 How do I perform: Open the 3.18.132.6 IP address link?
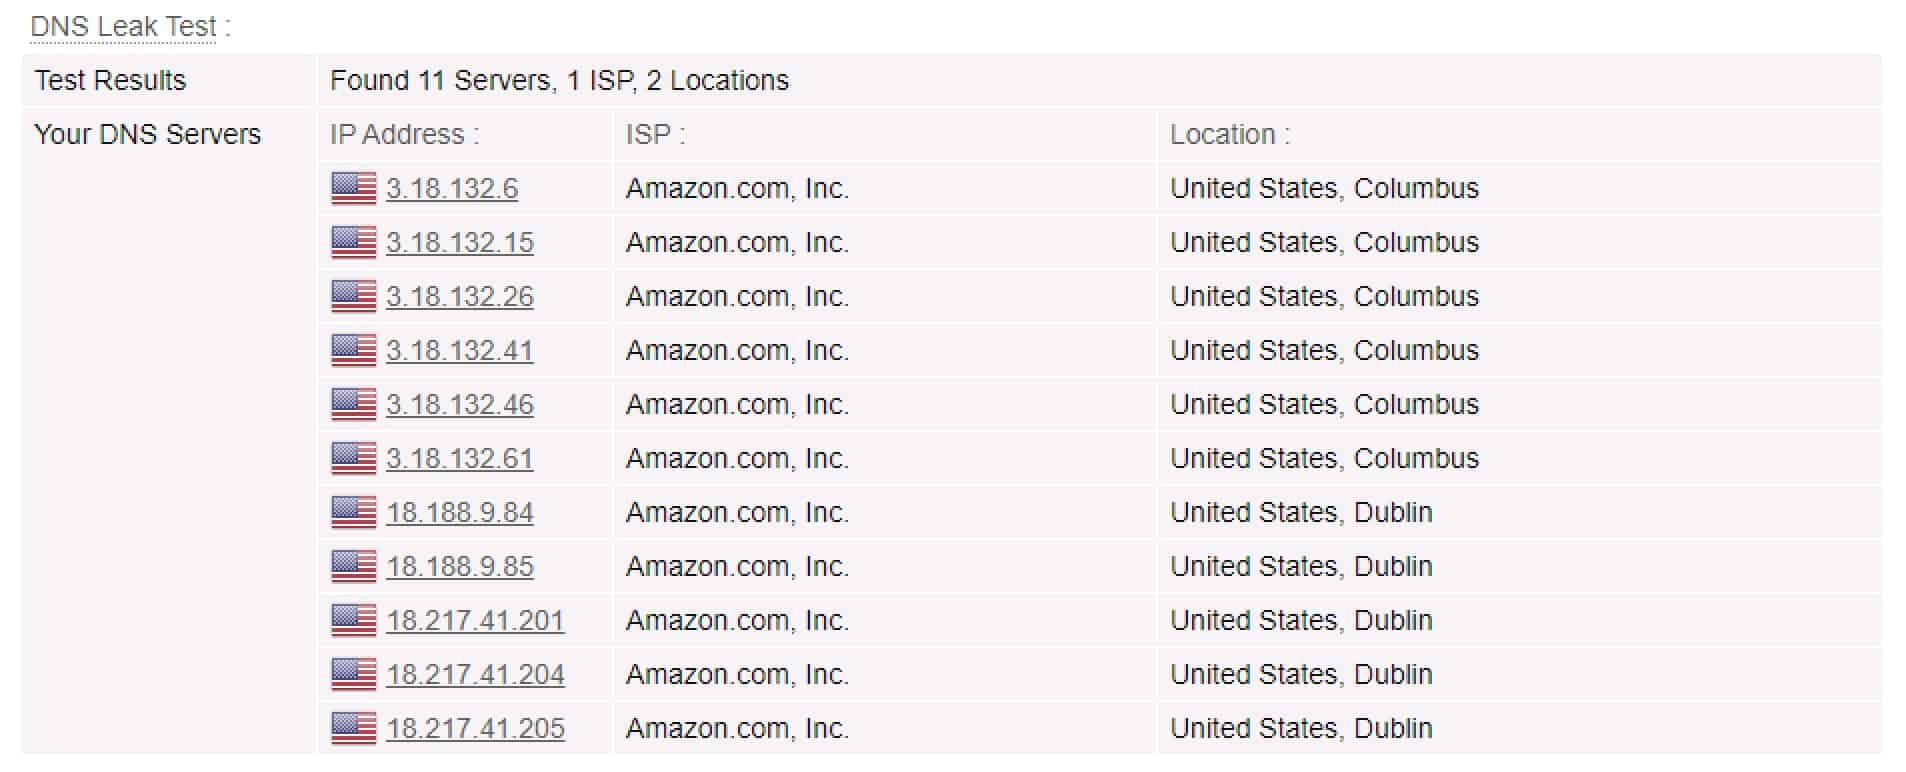[x=452, y=188]
